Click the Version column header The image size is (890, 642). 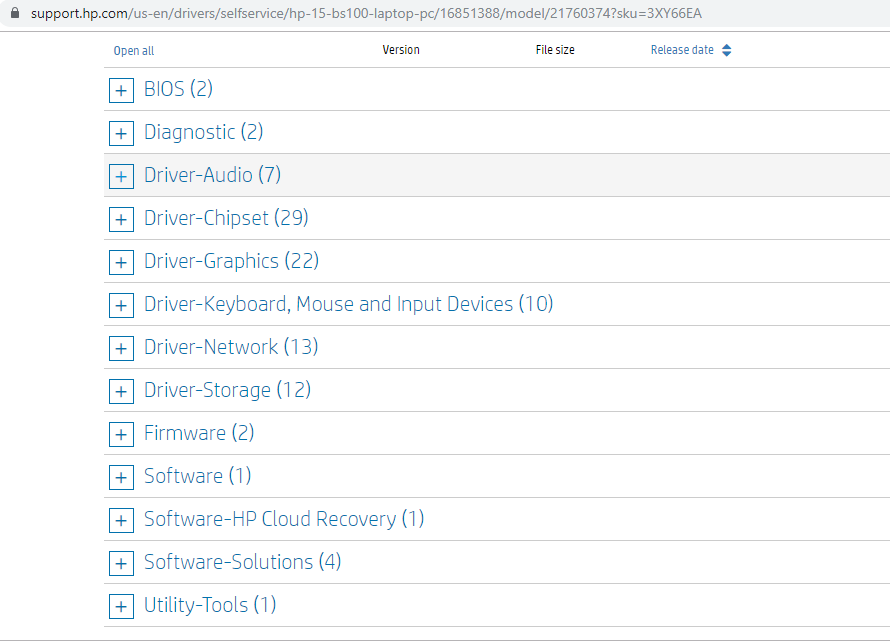tap(401, 50)
